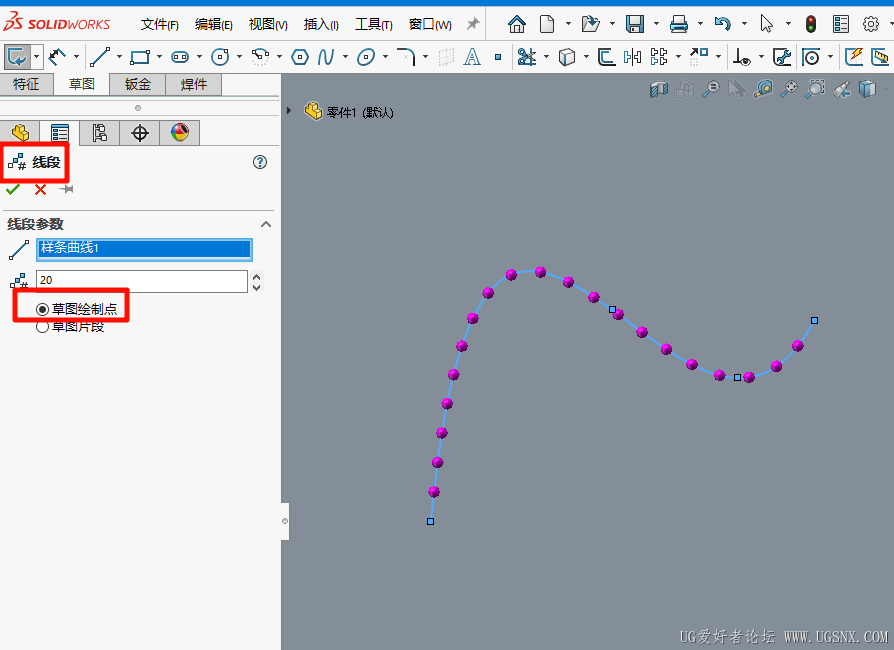This screenshot has height=650, width=894.
Task: Decrease the point count with down arrow
Action: point(257,287)
